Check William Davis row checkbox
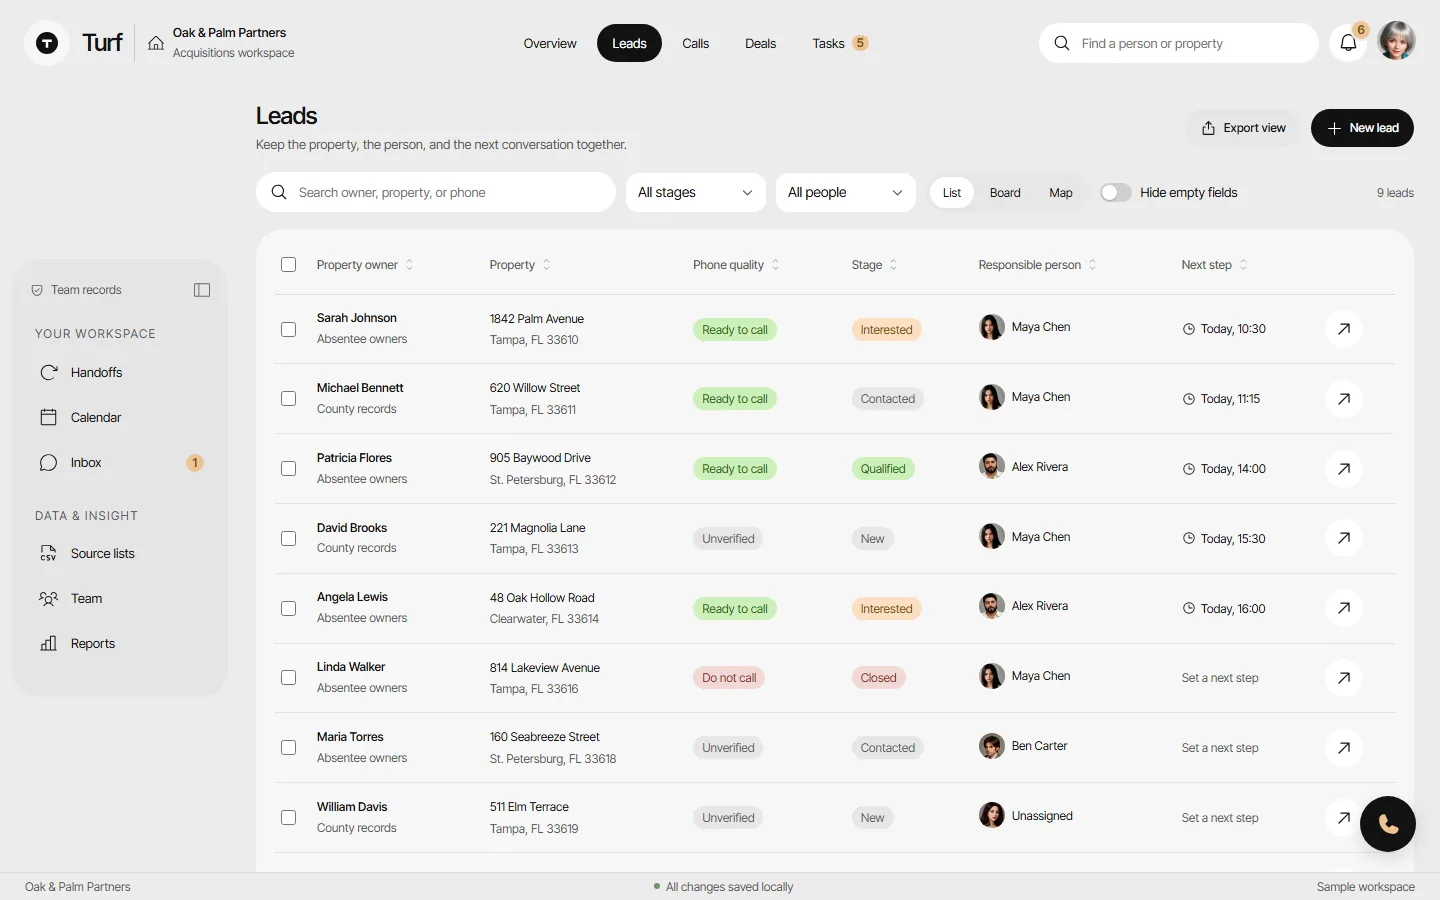 pyautogui.click(x=289, y=818)
